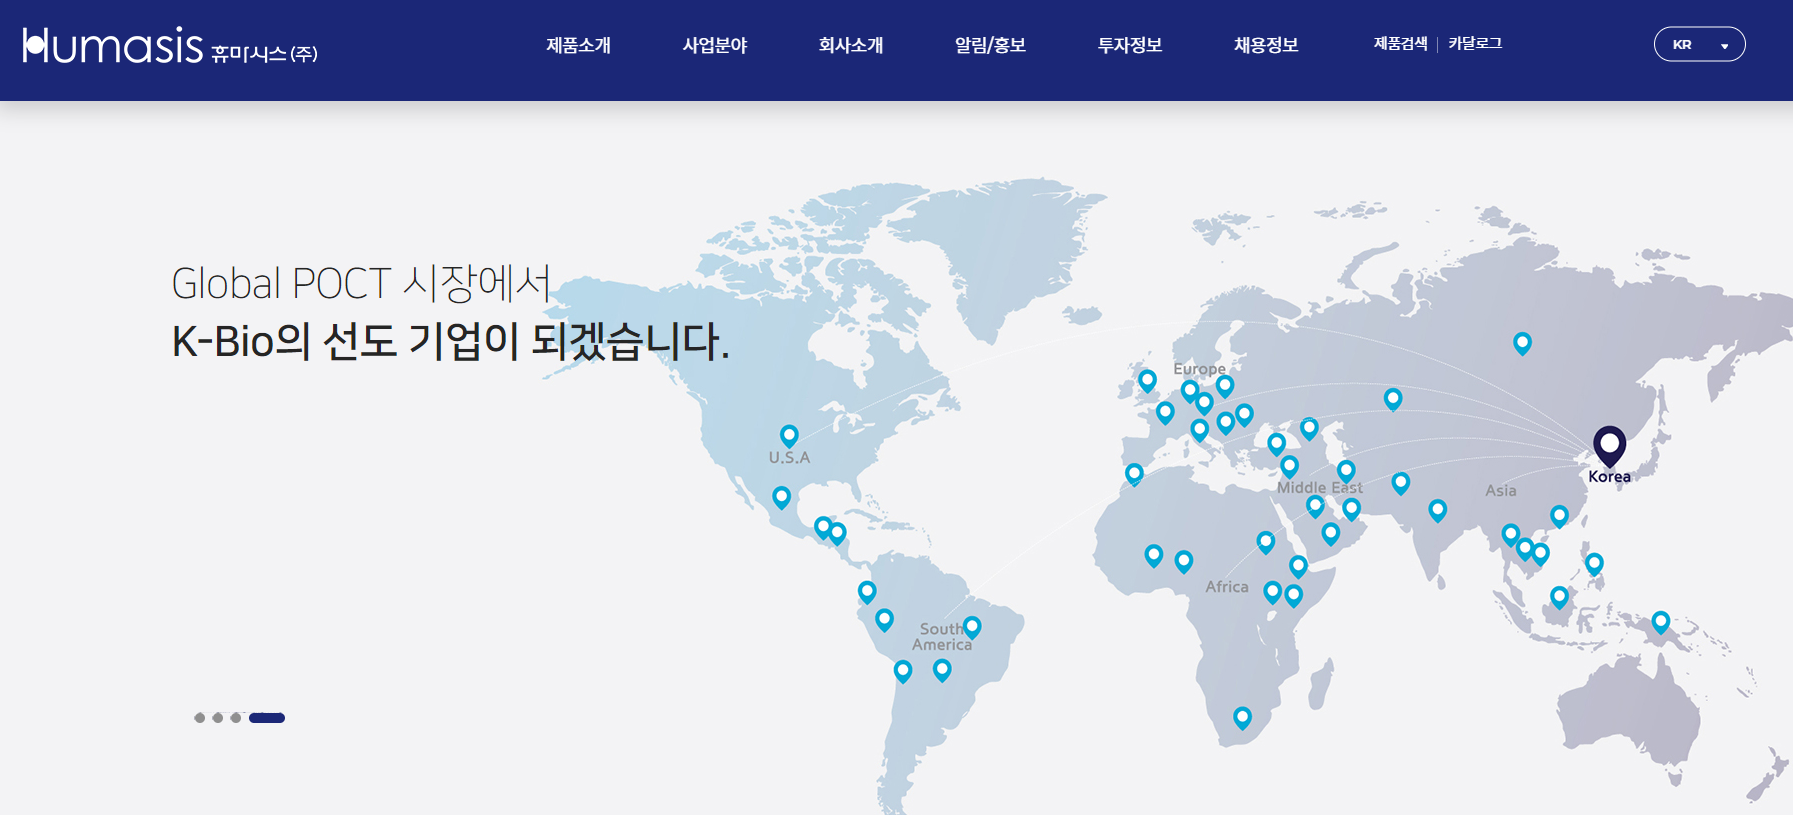1793x815 pixels.
Task: Click the large dark Korea map pin
Action: tap(1609, 445)
